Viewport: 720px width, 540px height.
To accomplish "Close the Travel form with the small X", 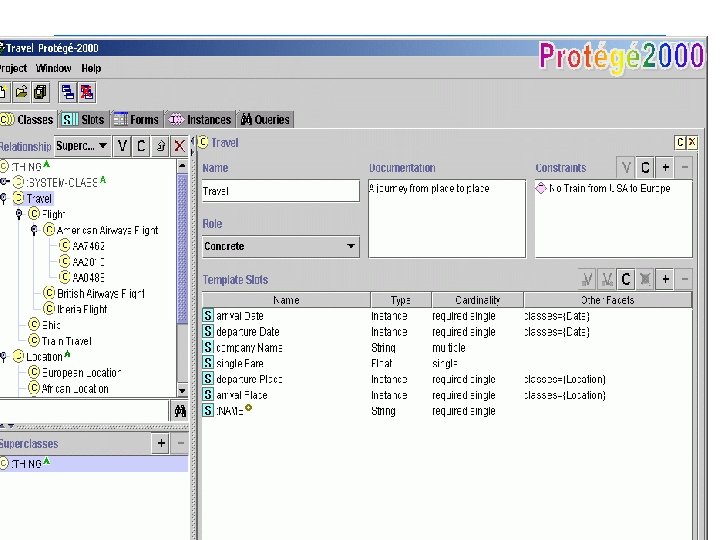I will coord(692,142).
